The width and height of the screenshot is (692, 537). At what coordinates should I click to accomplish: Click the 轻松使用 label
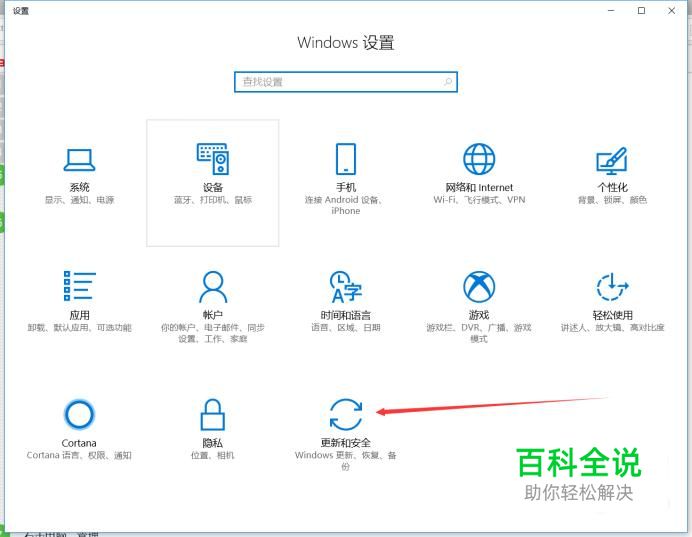click(612, 315)
